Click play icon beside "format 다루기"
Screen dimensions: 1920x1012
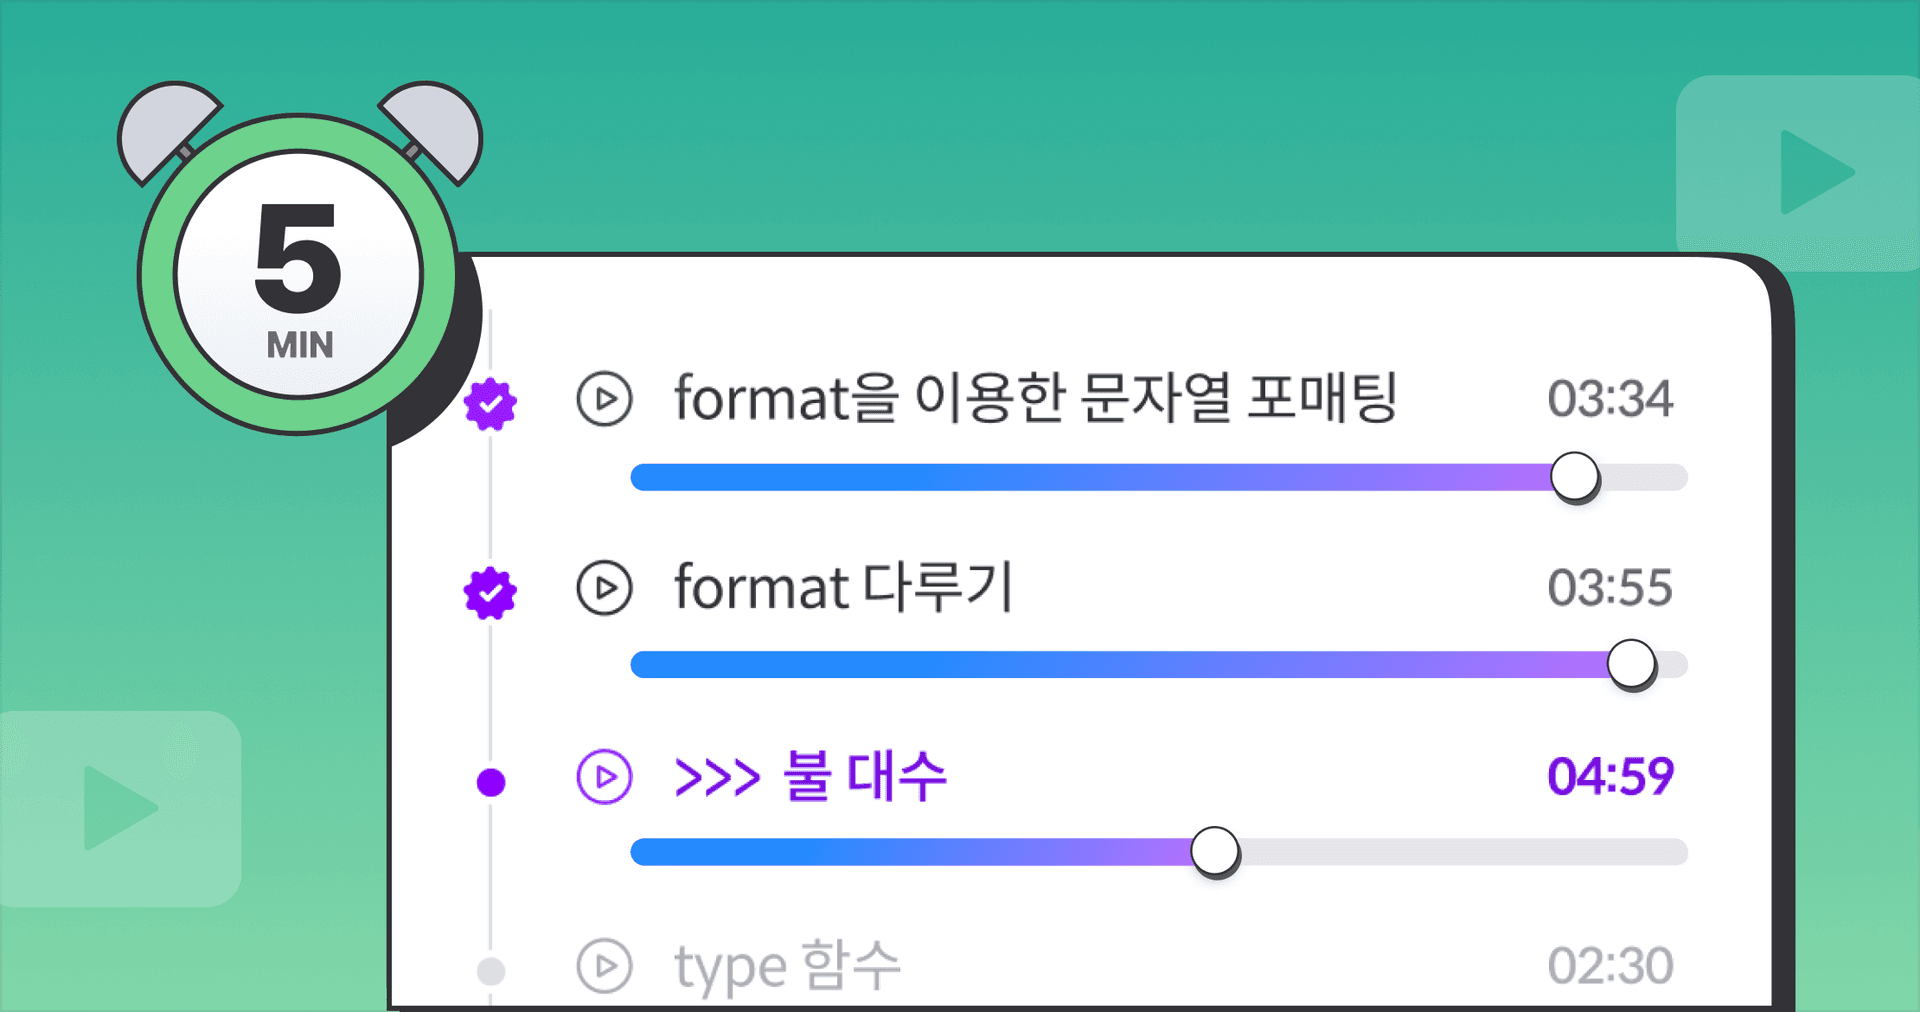[x=604, y=587]
